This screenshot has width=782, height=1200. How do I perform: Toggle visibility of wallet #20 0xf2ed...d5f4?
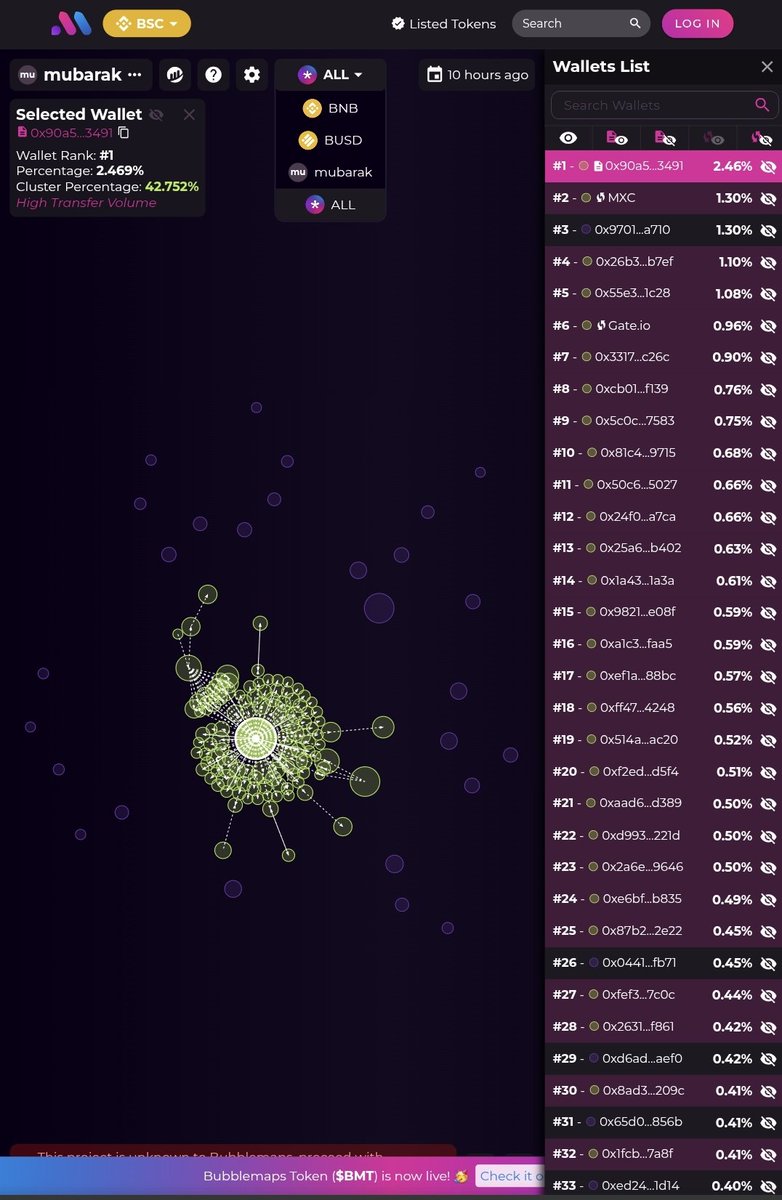[x=768, y=771]
